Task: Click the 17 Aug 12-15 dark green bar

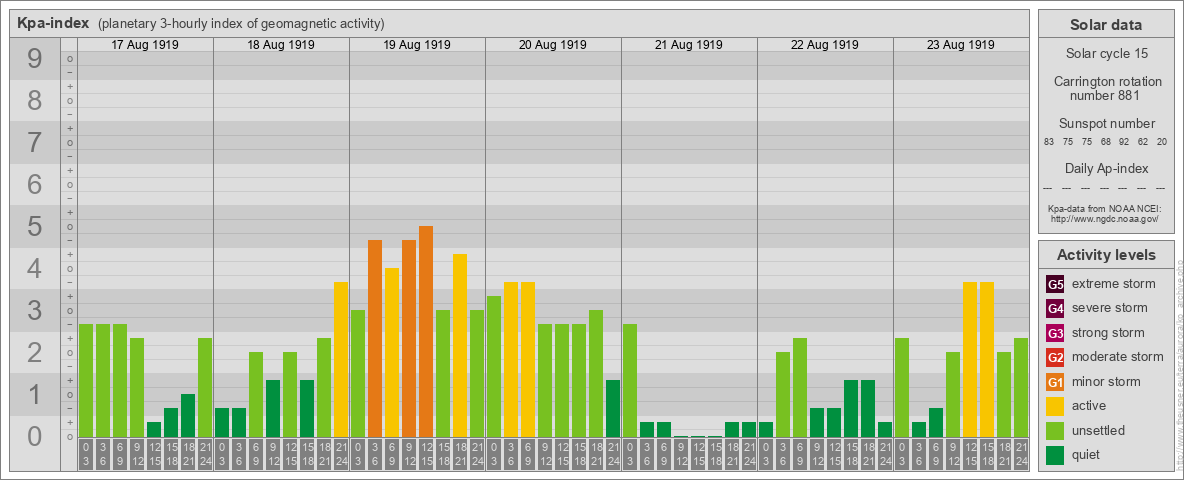Action: tap(153, 429)
